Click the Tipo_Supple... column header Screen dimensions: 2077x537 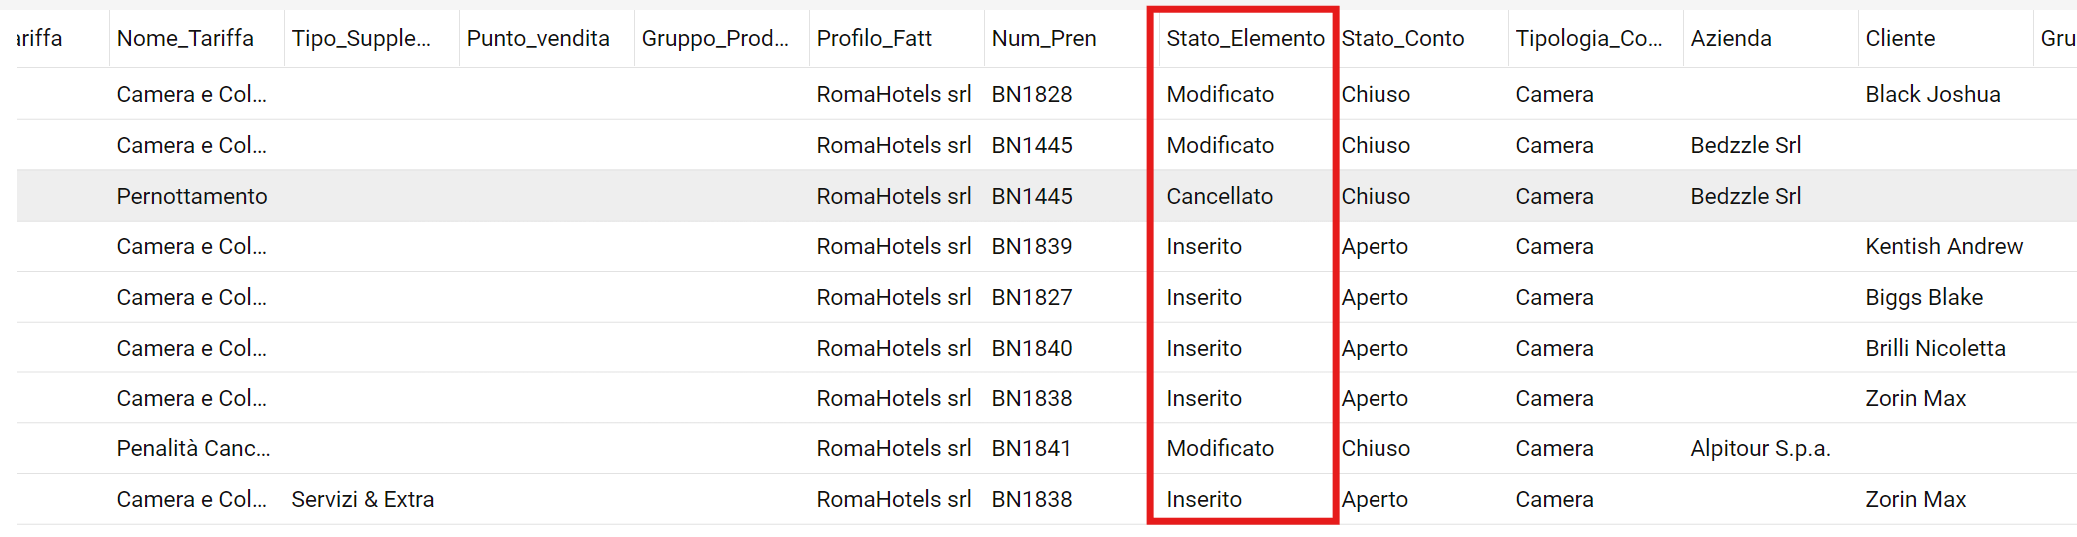click(x=361, y=39)
